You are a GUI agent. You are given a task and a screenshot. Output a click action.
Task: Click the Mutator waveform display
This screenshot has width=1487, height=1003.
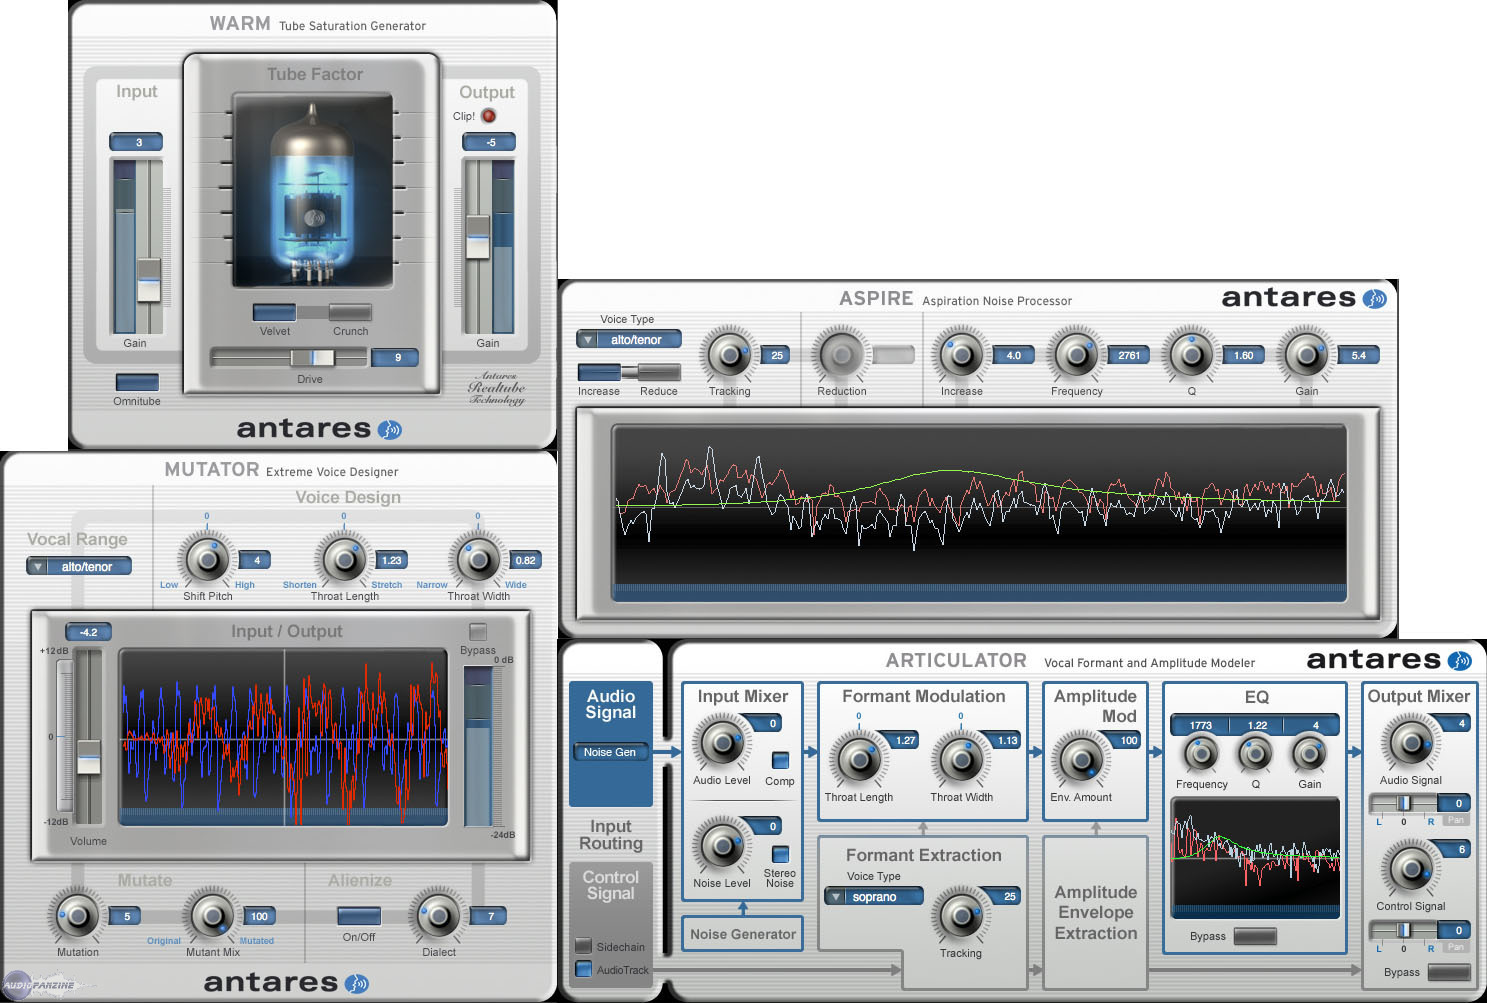[x=284, y=737]
